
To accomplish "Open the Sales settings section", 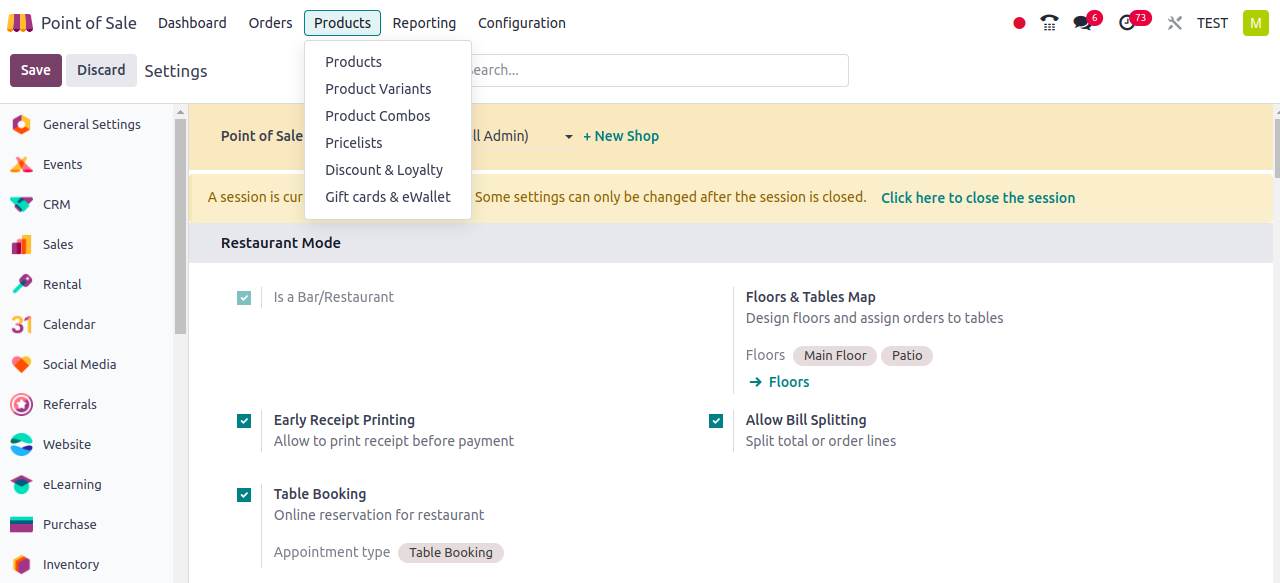I will [x=87, y=245].
